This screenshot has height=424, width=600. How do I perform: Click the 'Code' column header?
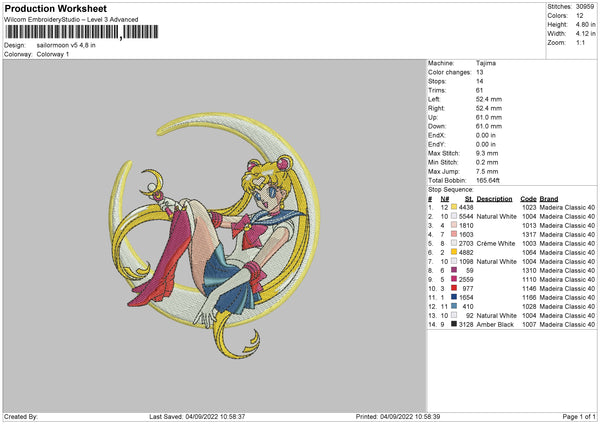pyautogui.click(x=528, y=199)
